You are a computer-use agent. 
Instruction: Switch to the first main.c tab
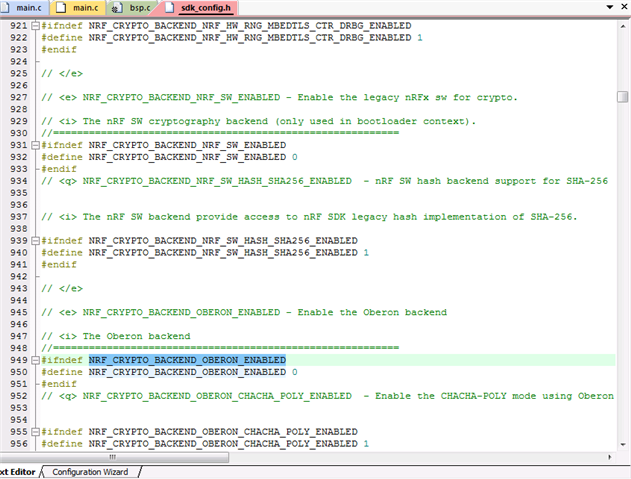coord(24,8)
